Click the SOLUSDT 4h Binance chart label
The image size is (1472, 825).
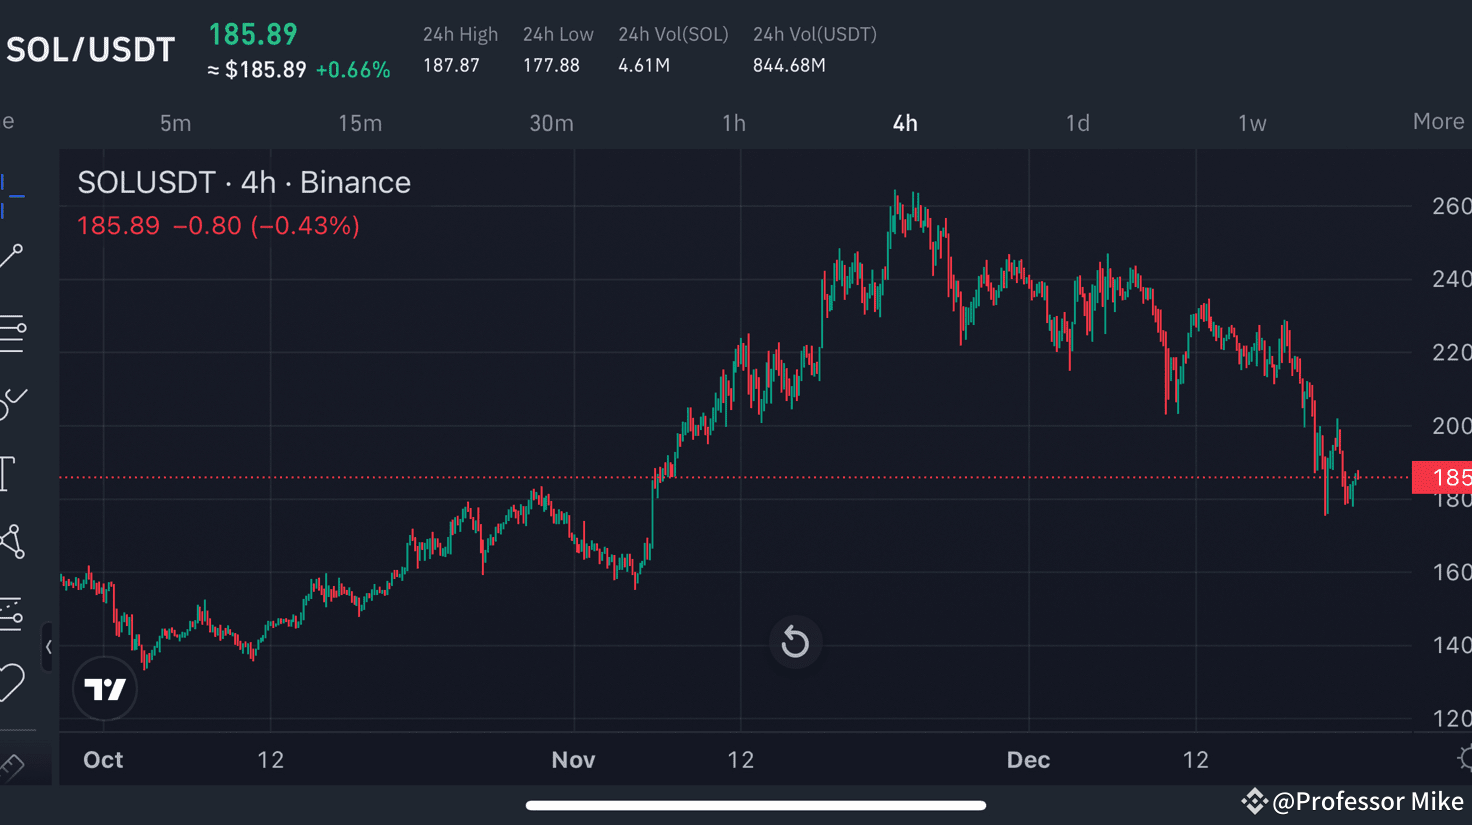click(244, 182)
